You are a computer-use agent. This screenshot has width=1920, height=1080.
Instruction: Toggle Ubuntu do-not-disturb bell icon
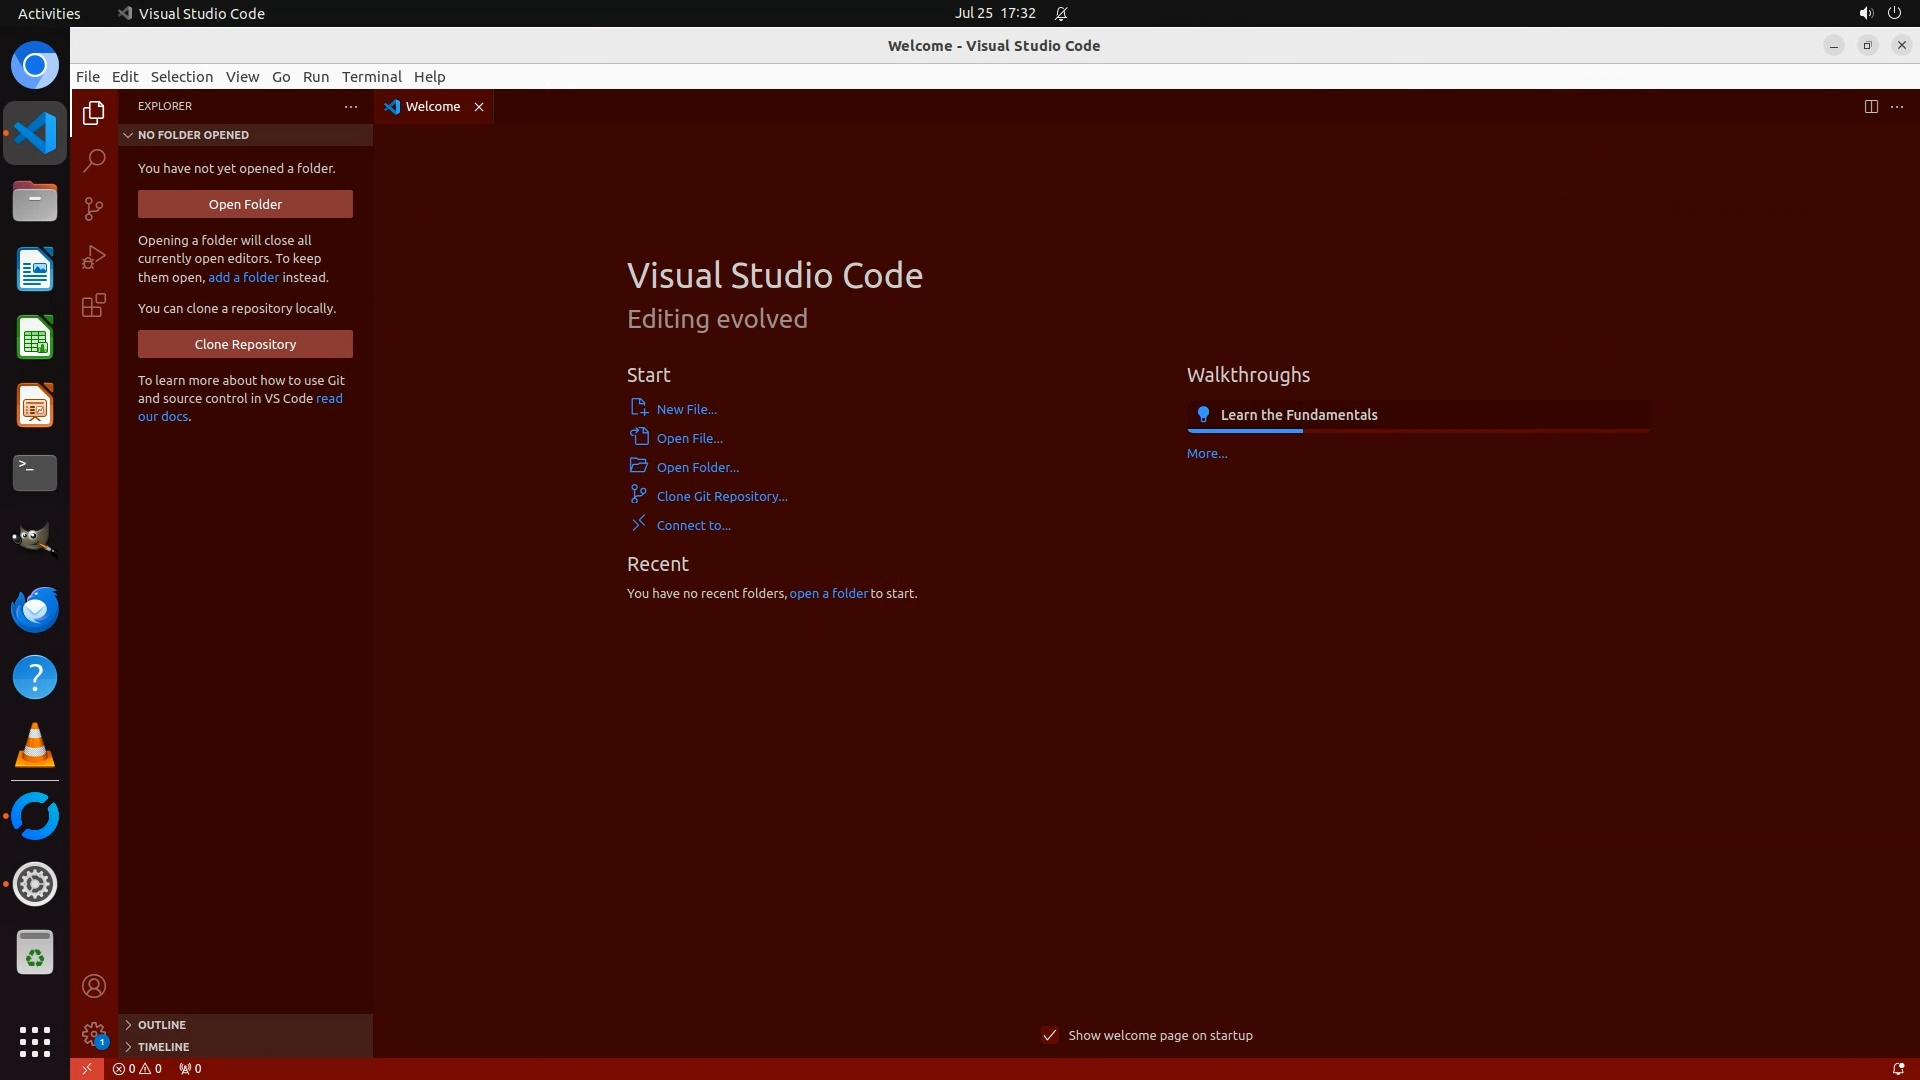[x=1061, y=13]
